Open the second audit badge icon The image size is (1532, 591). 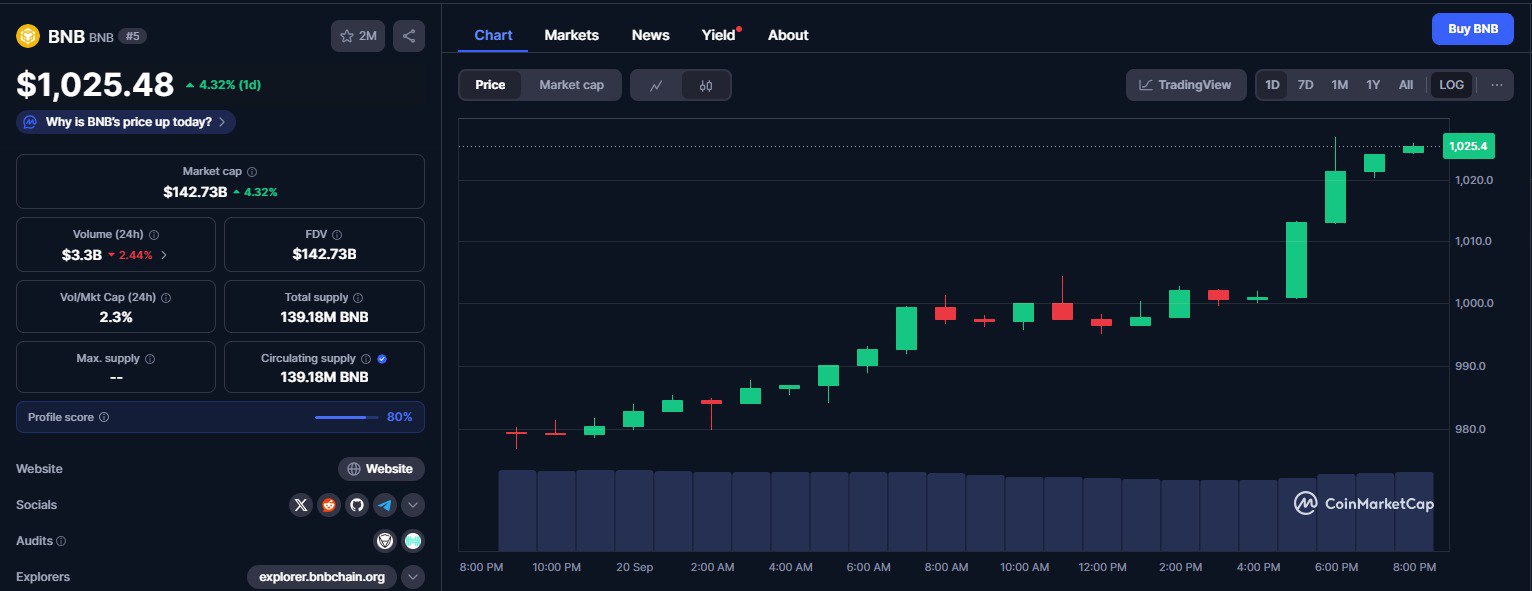[413, 541]
